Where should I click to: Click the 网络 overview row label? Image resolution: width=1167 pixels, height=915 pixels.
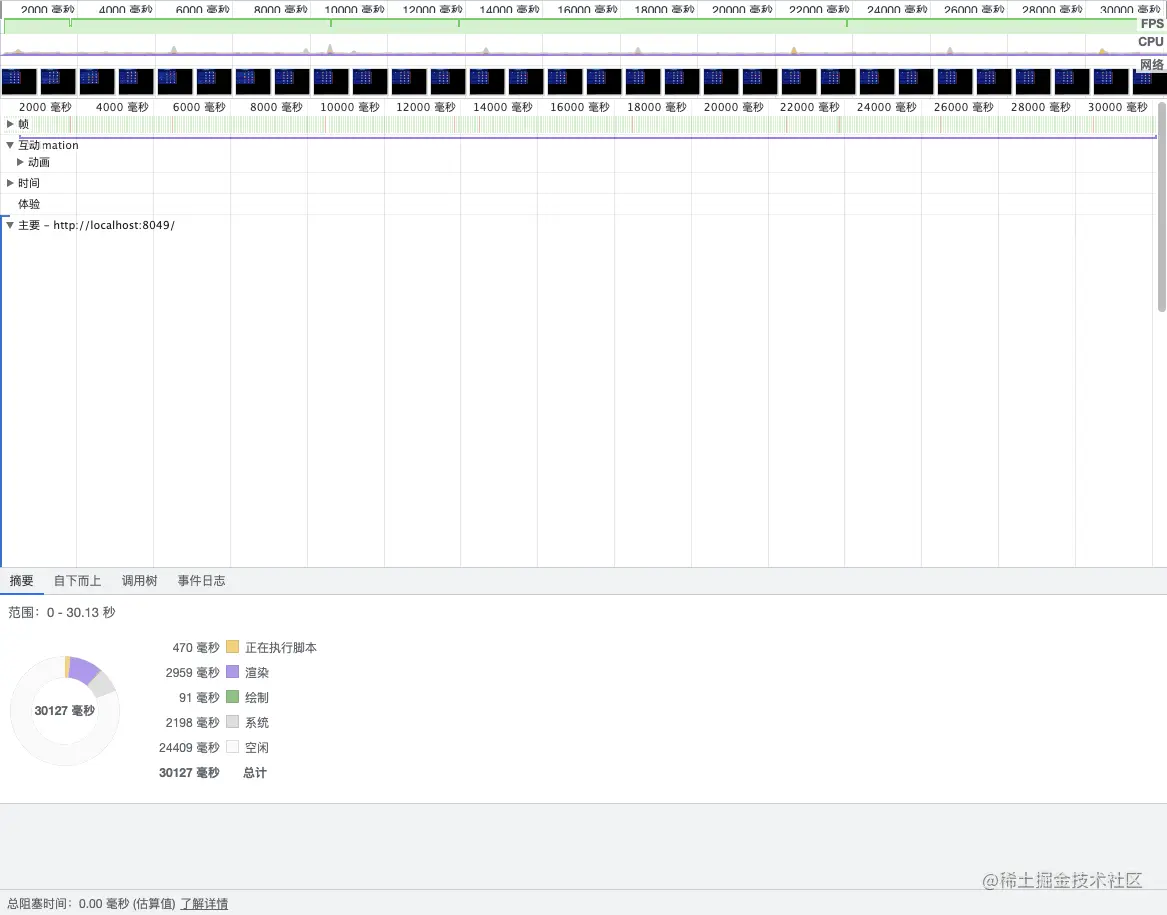click(1151, 64)
